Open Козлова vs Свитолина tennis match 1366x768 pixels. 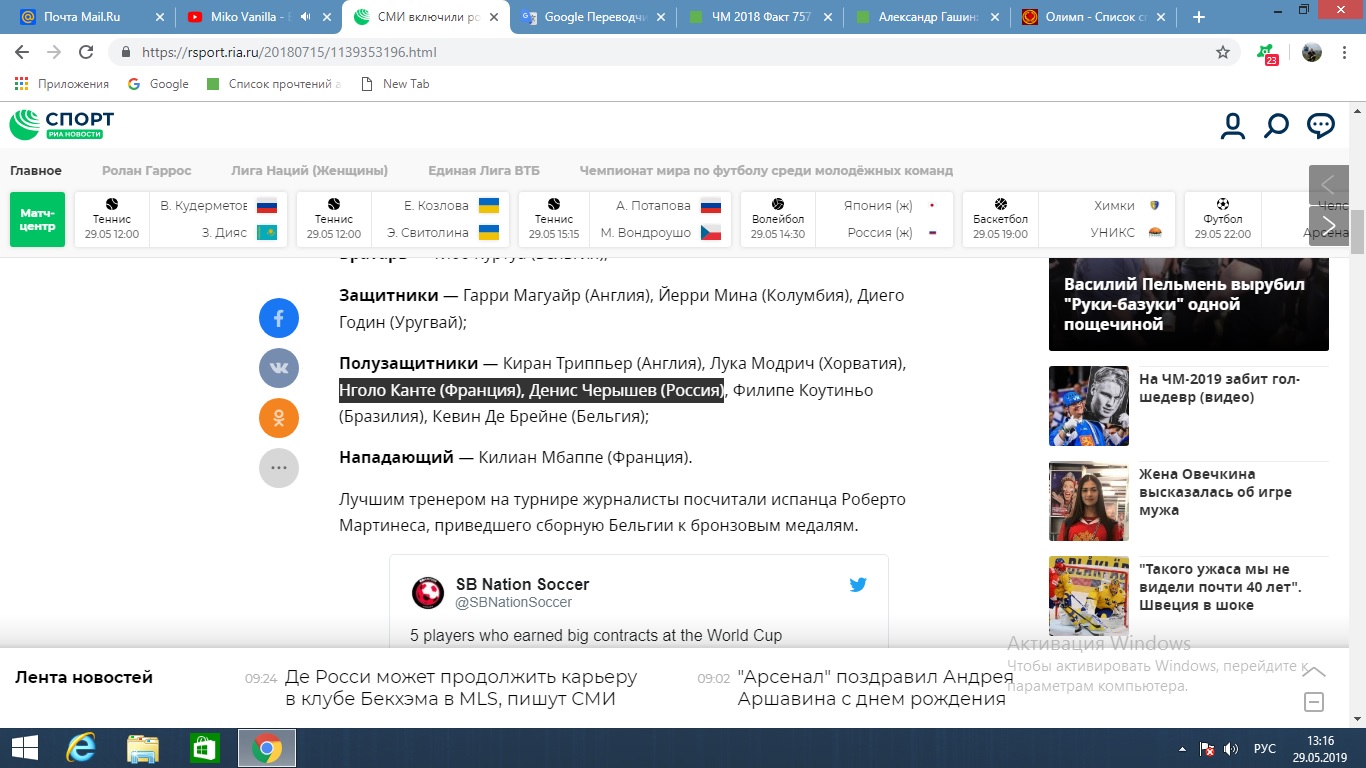tap(403, 219)
